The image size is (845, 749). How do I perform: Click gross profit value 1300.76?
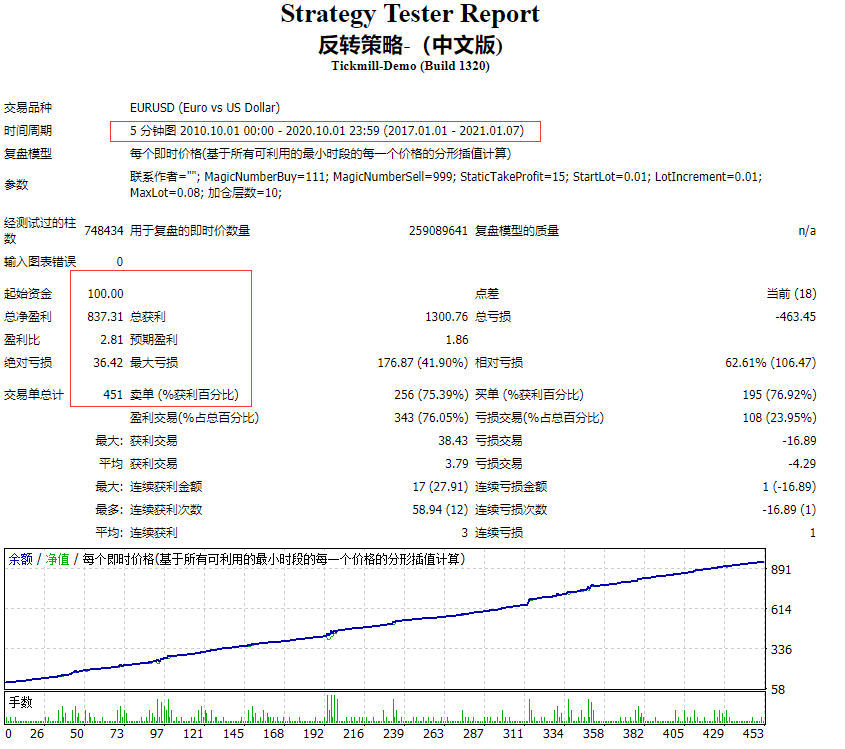[446, 317]
